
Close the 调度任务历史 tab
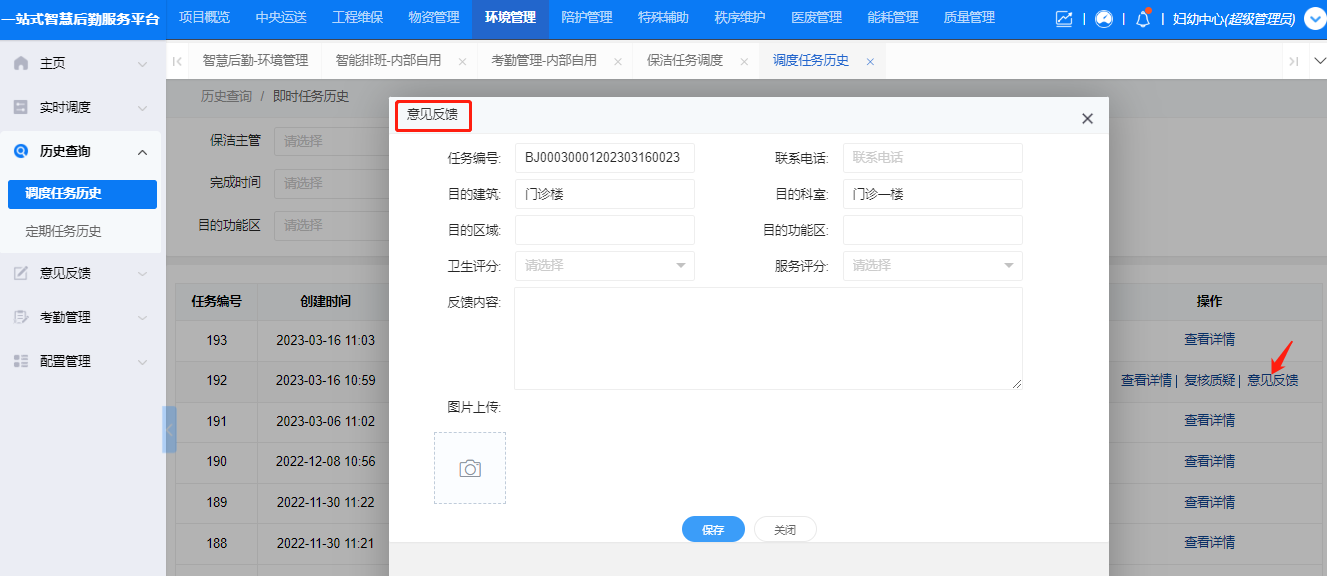click(x=870, y=62)
